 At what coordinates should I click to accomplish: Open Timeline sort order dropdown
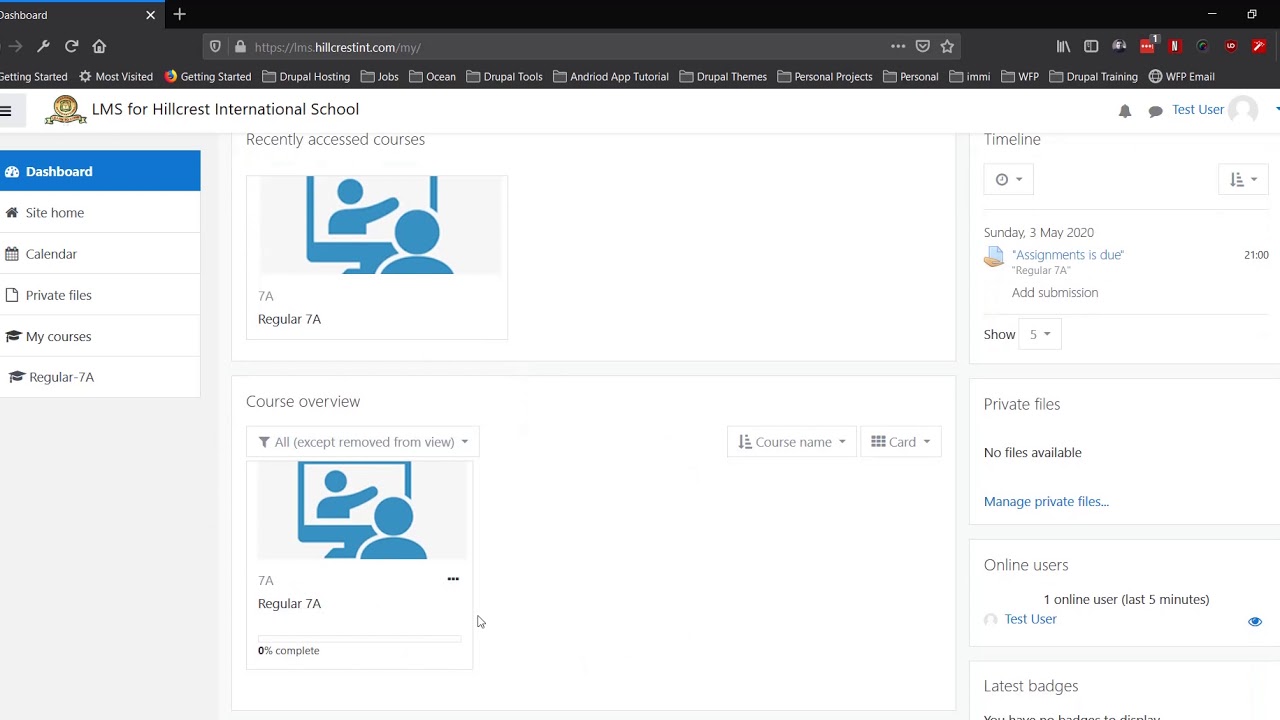click(x=1243, y=179)
